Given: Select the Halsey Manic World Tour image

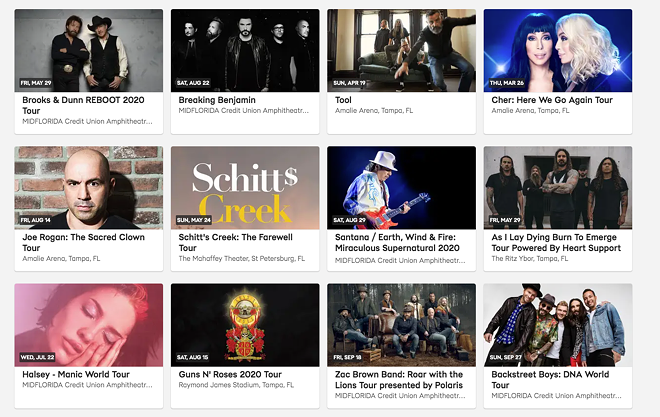Looking at the screenshot, I should pyautogui.click(x=88, y=325).
